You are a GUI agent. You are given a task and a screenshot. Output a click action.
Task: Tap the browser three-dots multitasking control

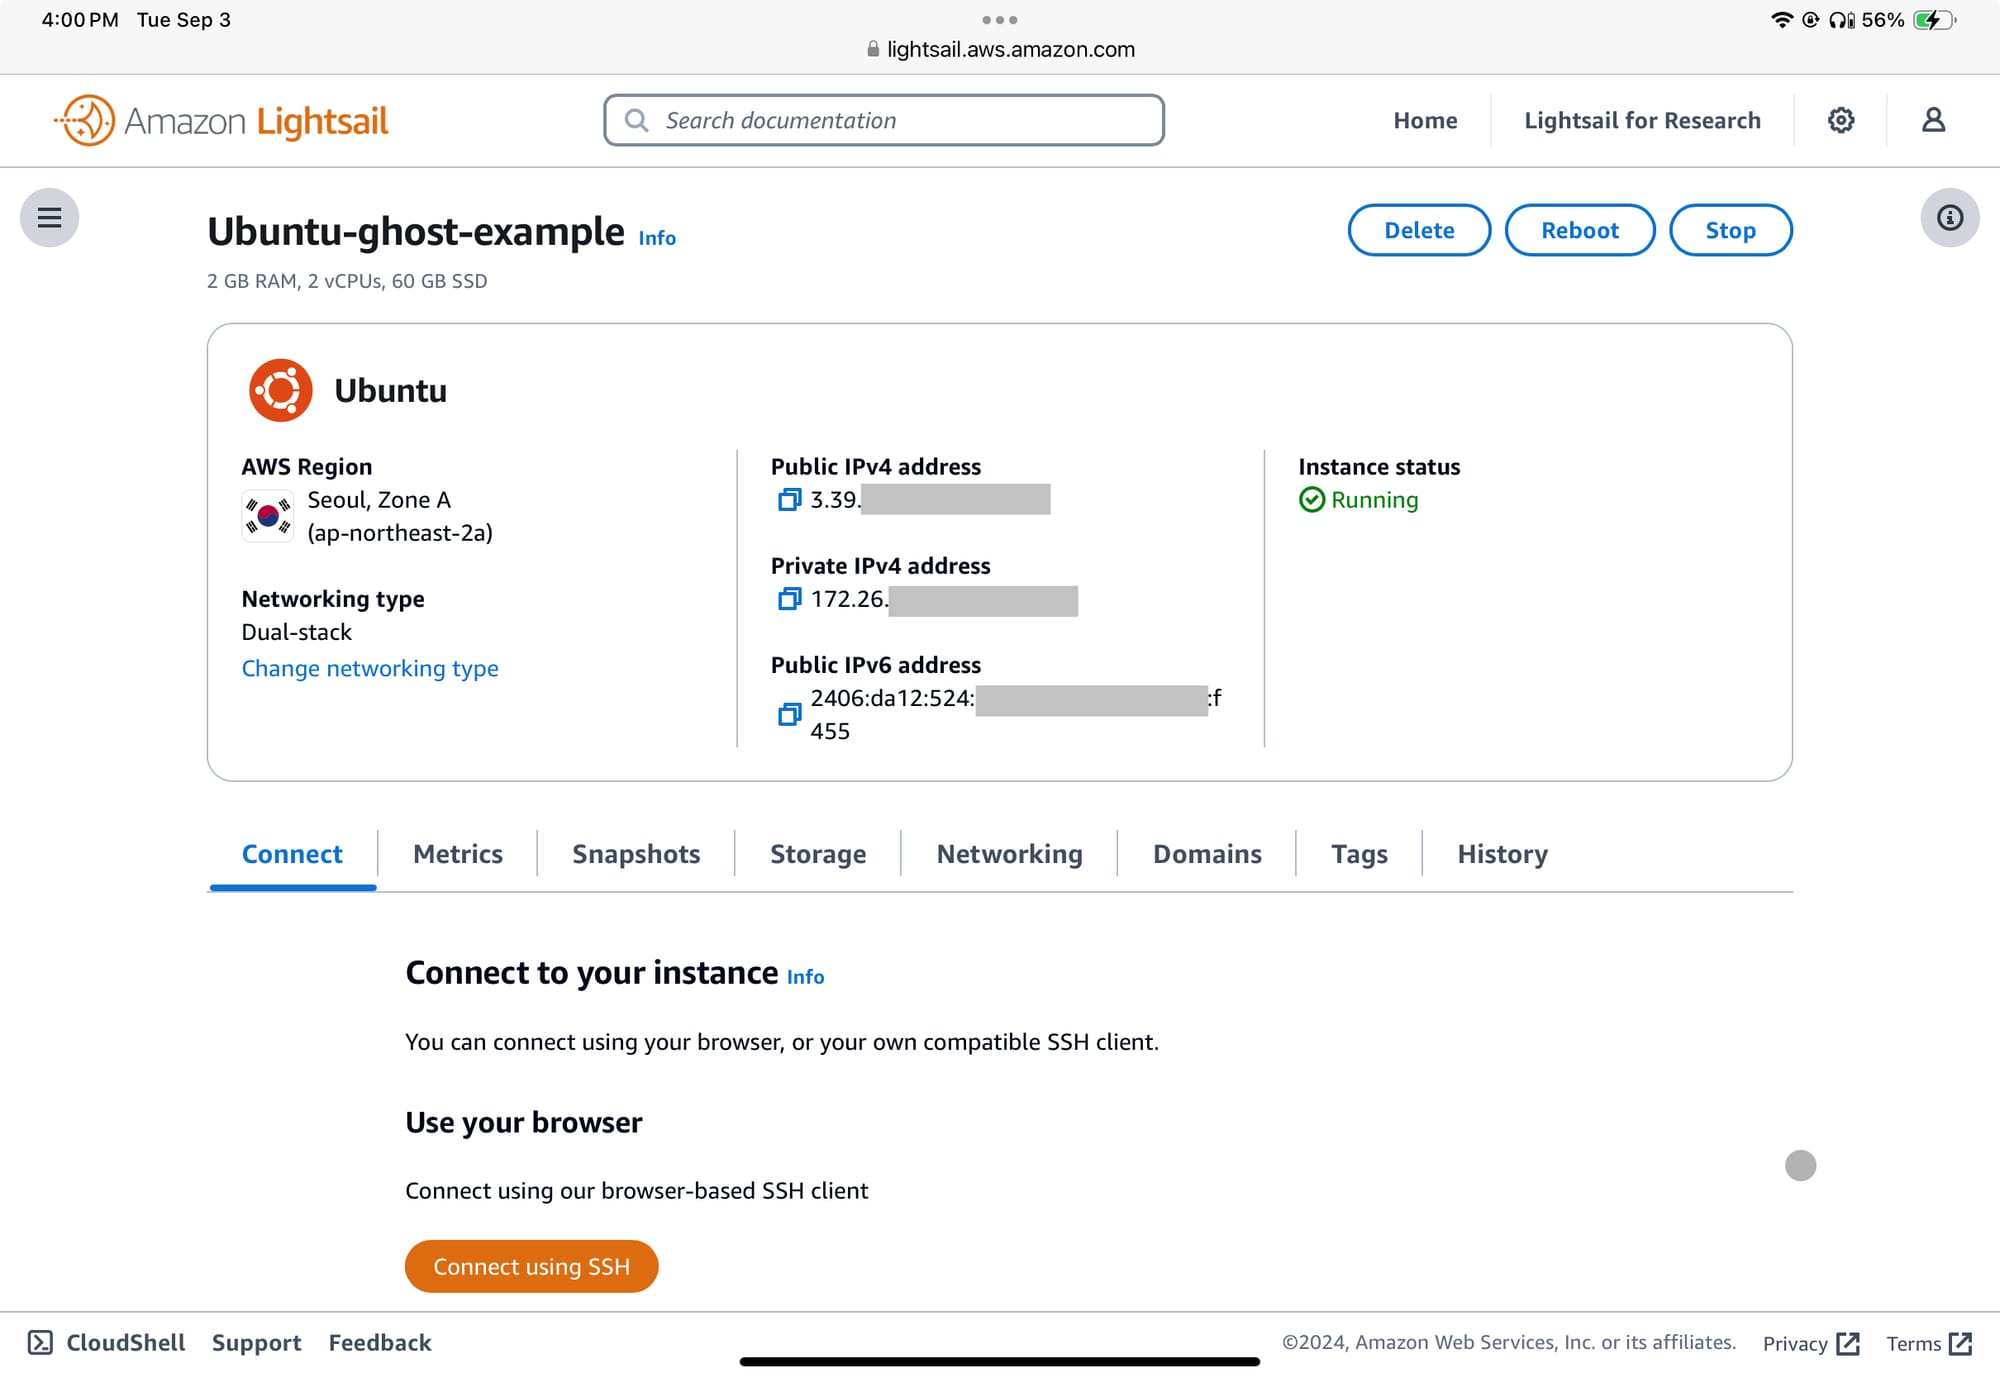(x=999, y=20)
